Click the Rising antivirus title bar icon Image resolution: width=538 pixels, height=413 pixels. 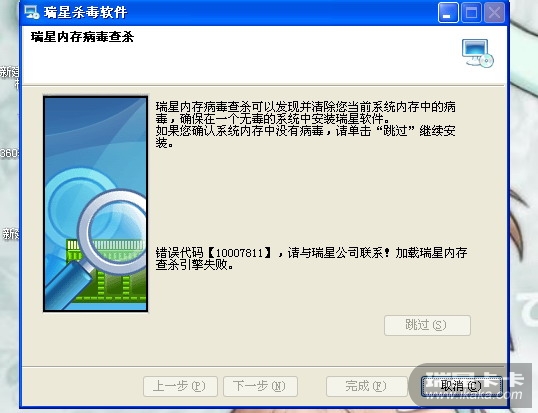point(32,12)
